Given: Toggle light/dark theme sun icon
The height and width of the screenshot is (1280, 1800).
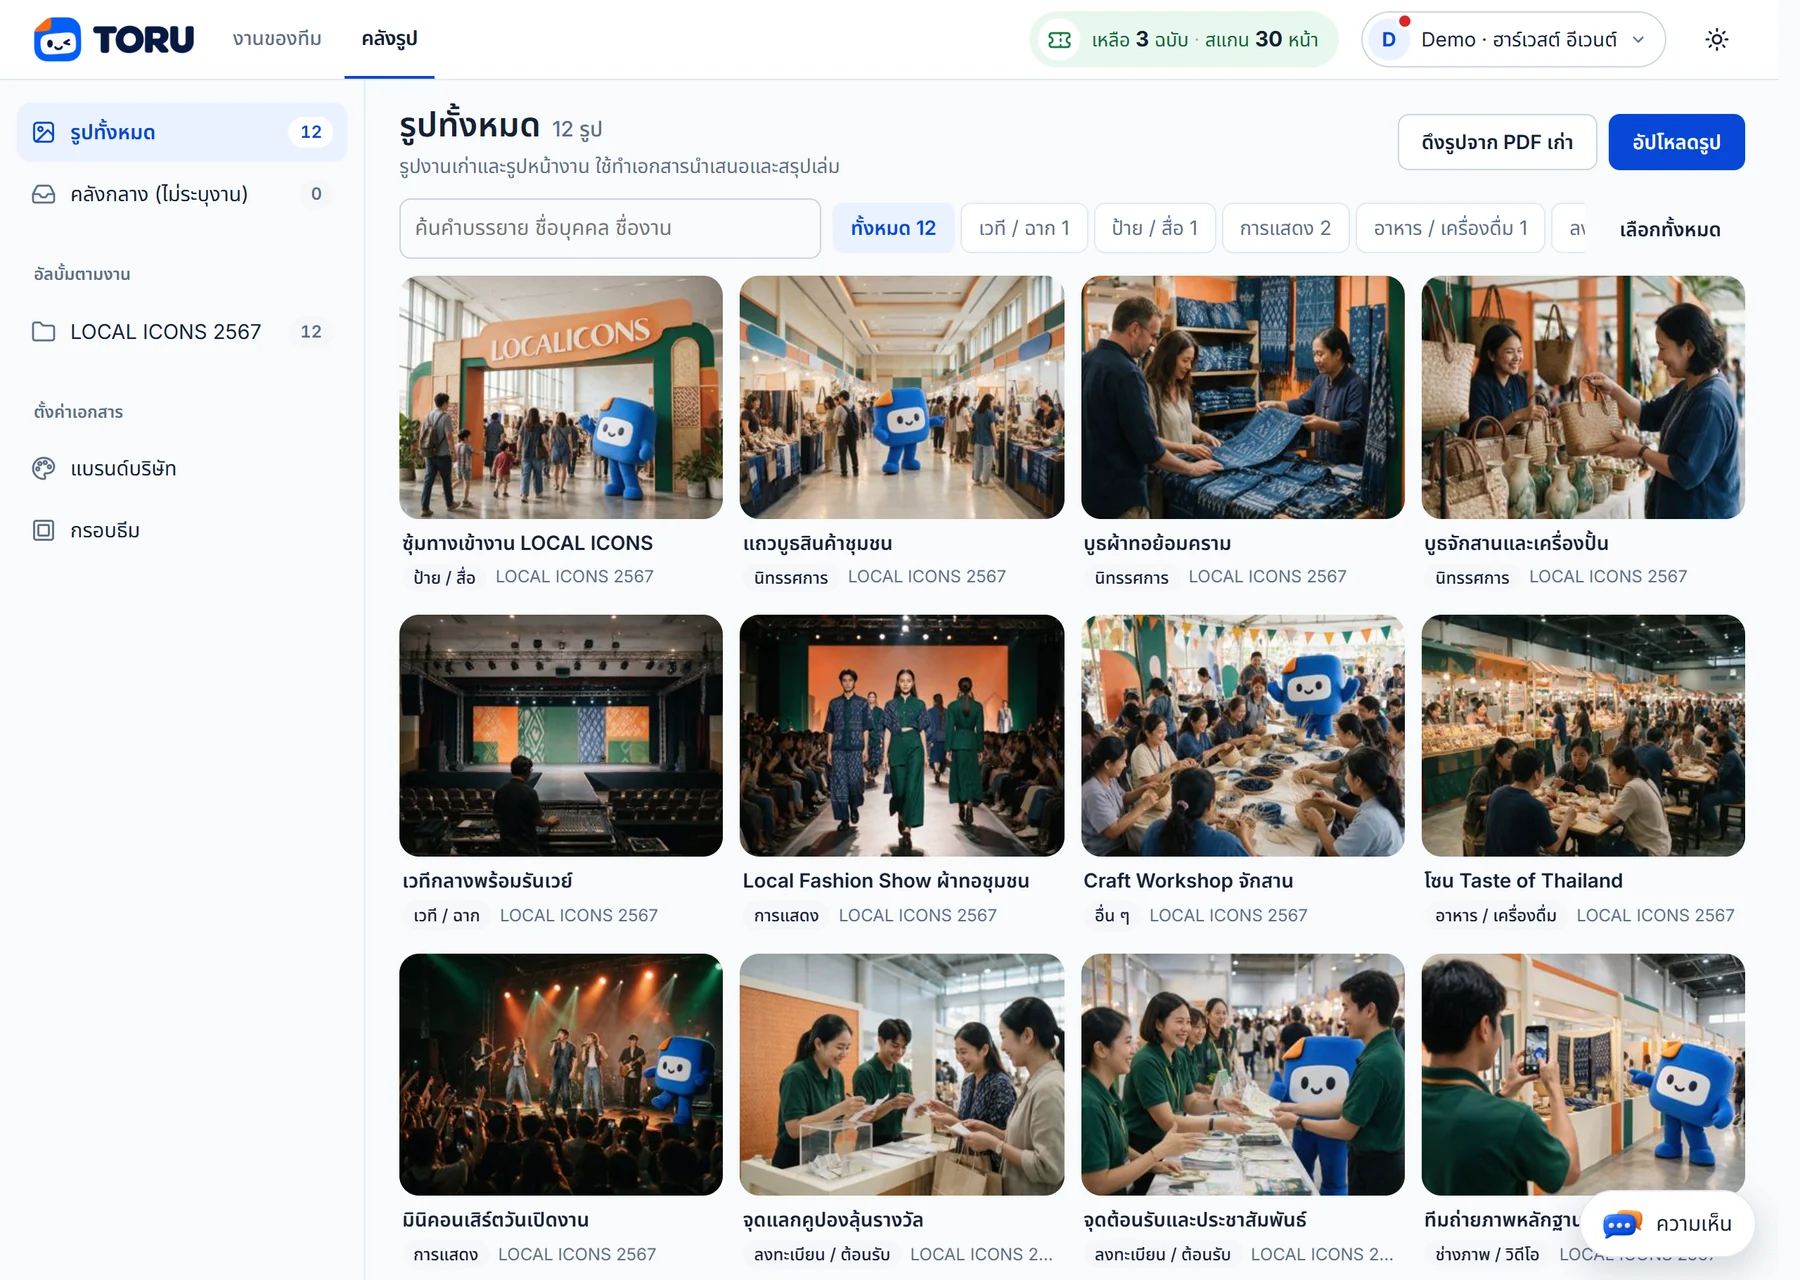Looking at the screenshot, I should pos(1716,39).
